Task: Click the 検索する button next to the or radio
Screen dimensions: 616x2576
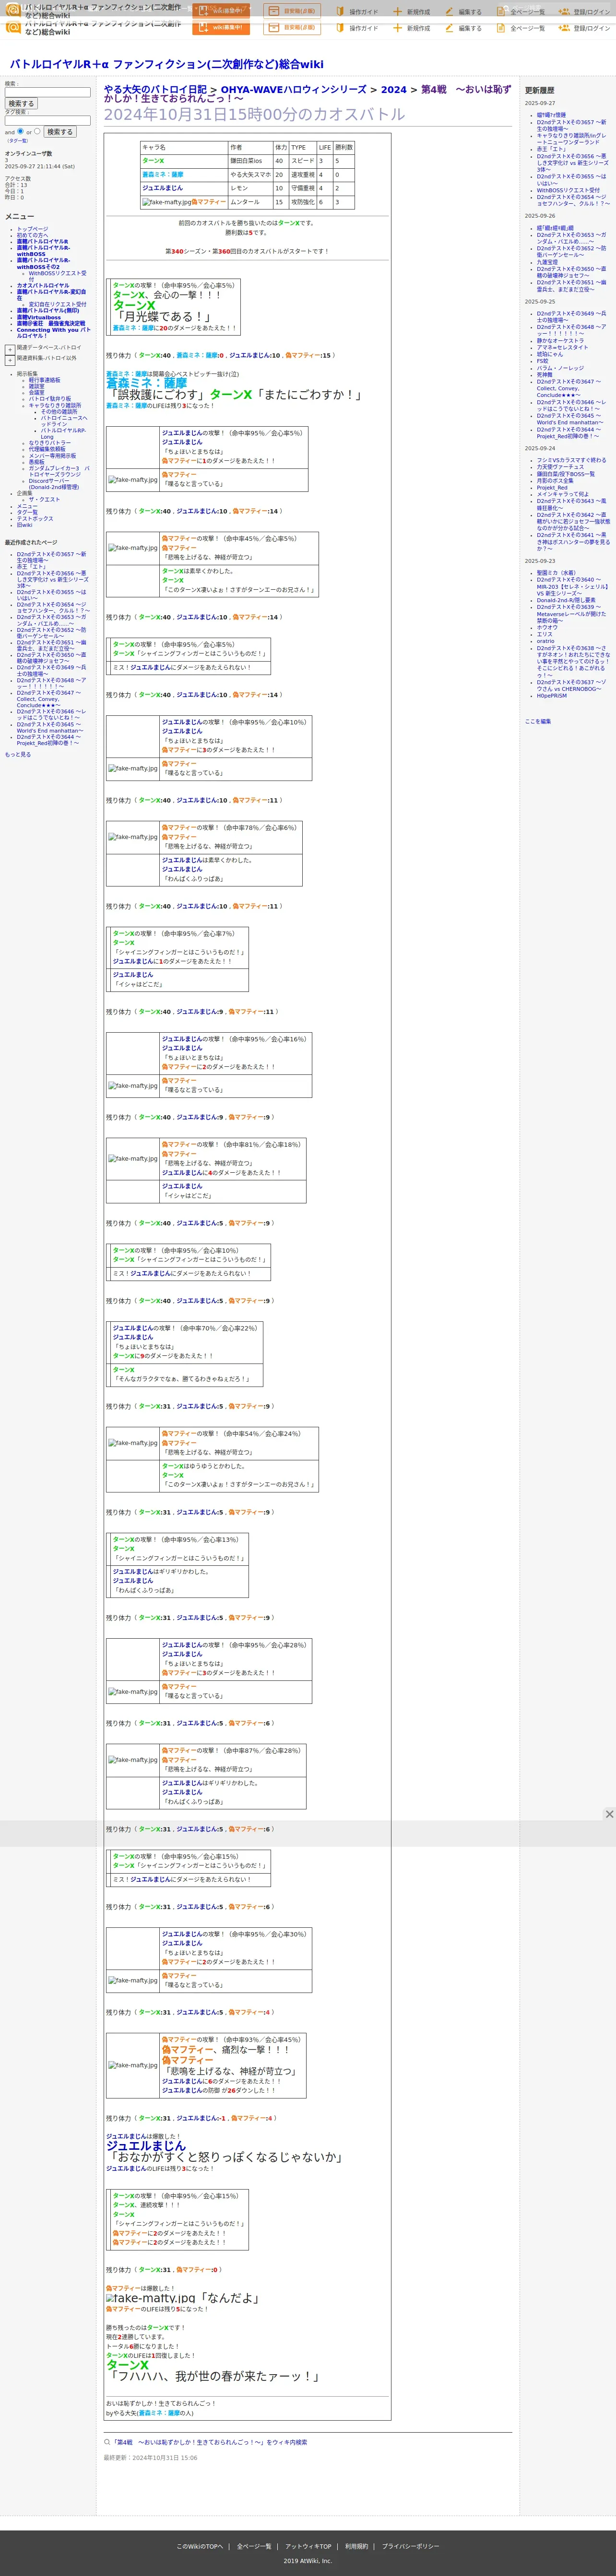Action: click(x=59, y=131)
